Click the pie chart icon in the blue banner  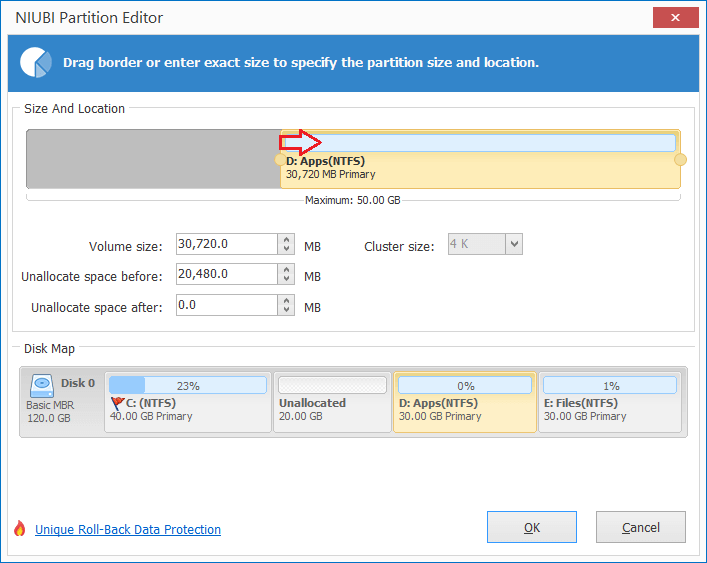(36, 62)
